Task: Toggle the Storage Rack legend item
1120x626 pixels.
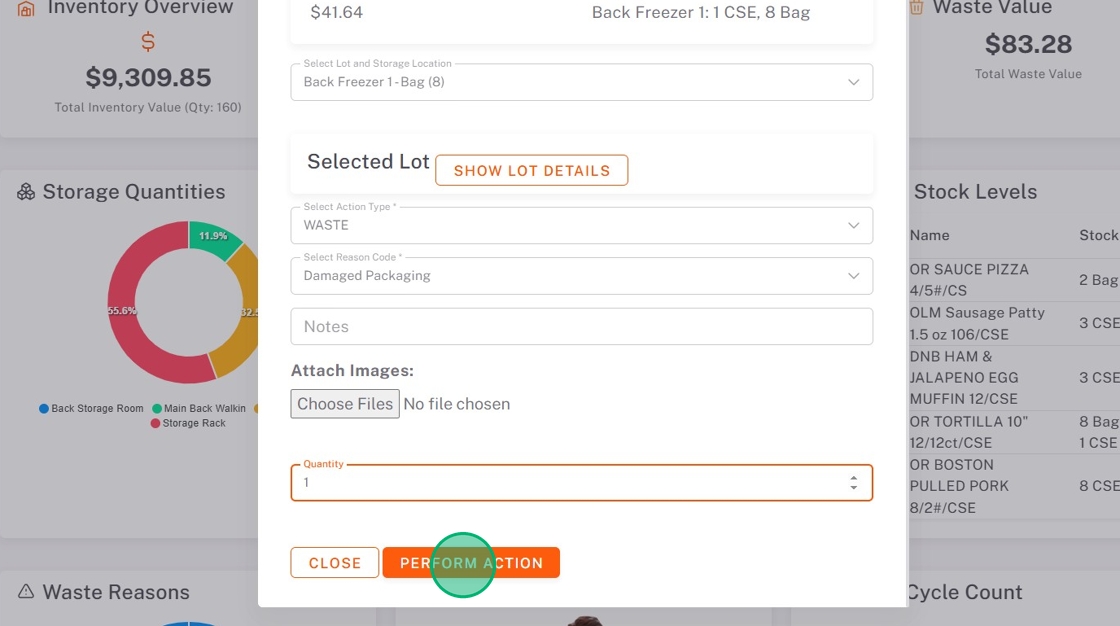Action: [x=188, y=423]
